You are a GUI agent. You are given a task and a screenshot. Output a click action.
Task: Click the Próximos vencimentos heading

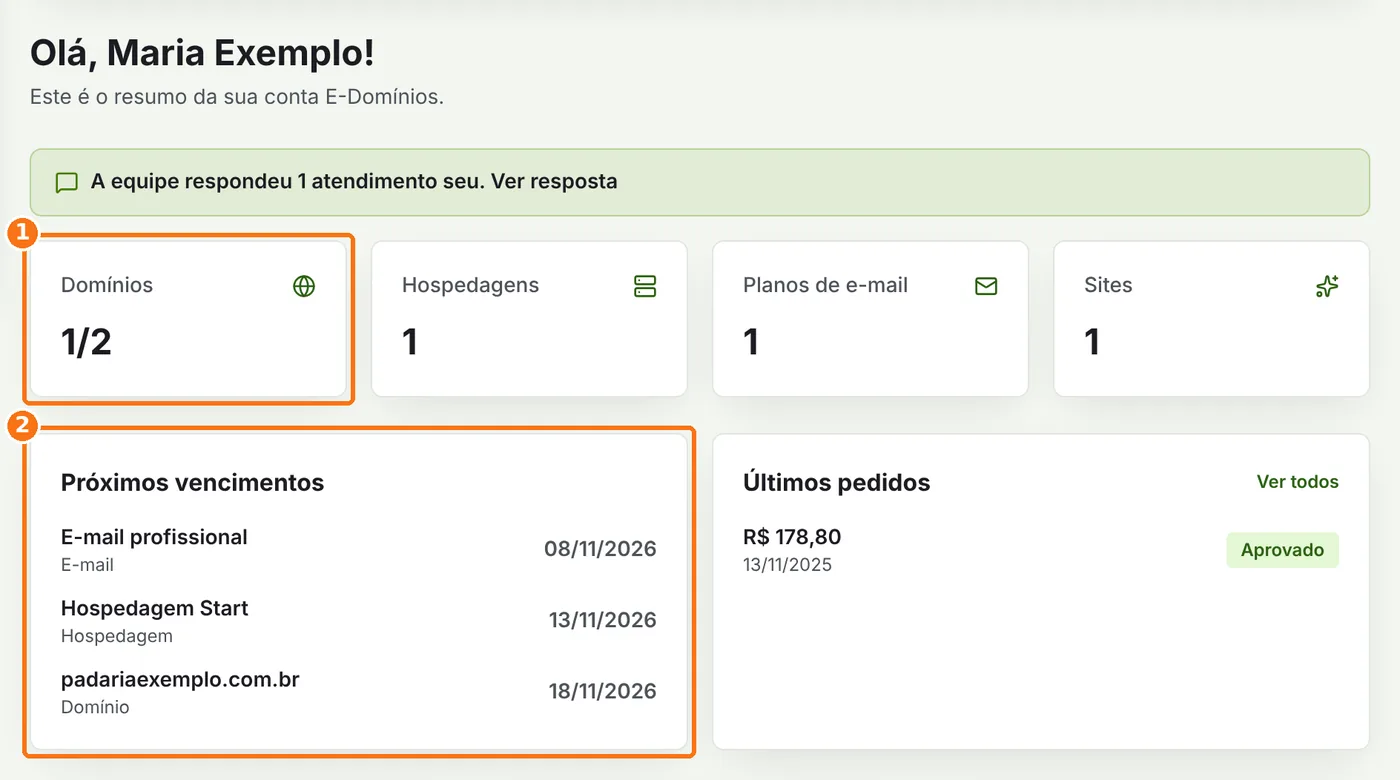click(x=193, y=483)
